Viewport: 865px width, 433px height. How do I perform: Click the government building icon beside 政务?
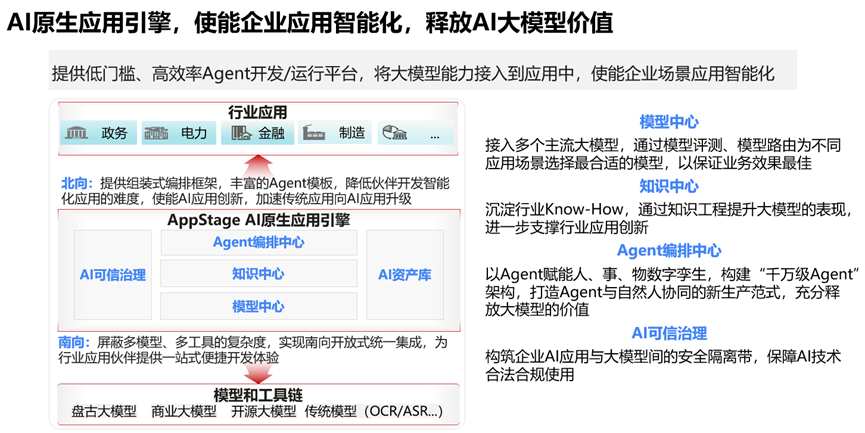(76, 133)
